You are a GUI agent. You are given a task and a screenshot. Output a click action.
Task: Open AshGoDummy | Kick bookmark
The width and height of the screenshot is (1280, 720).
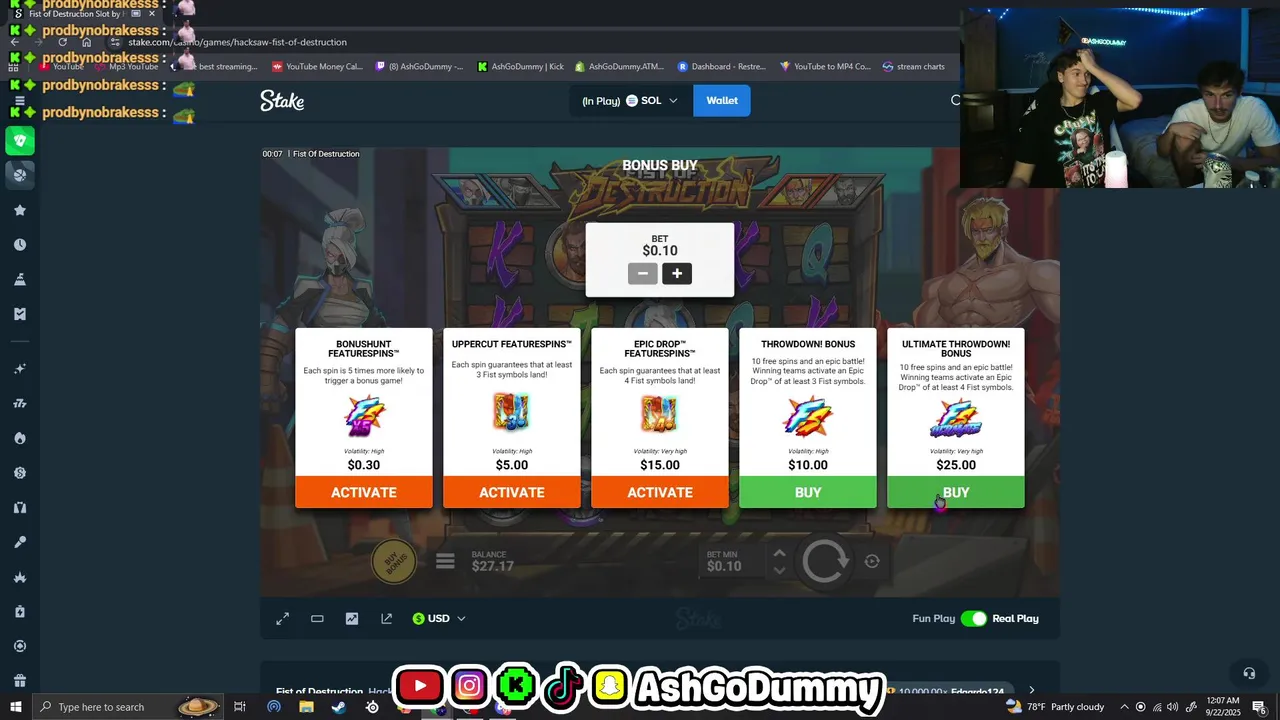pos(521,67)
